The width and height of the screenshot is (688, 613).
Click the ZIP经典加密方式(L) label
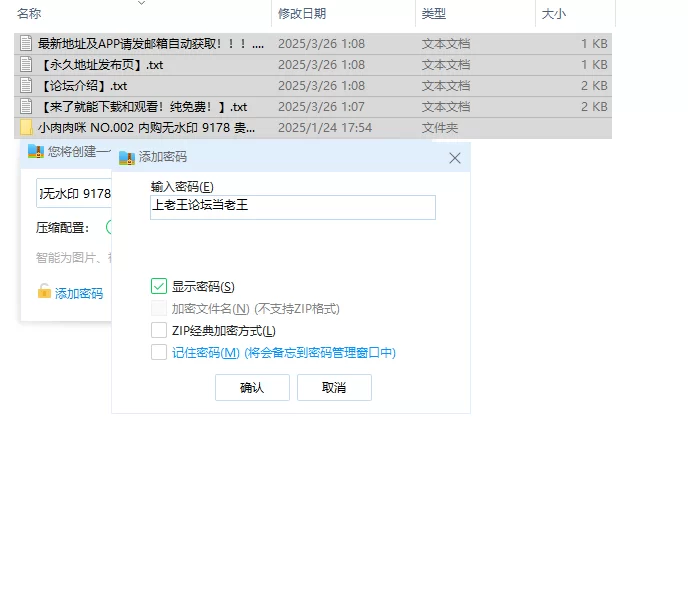[224, 330]
